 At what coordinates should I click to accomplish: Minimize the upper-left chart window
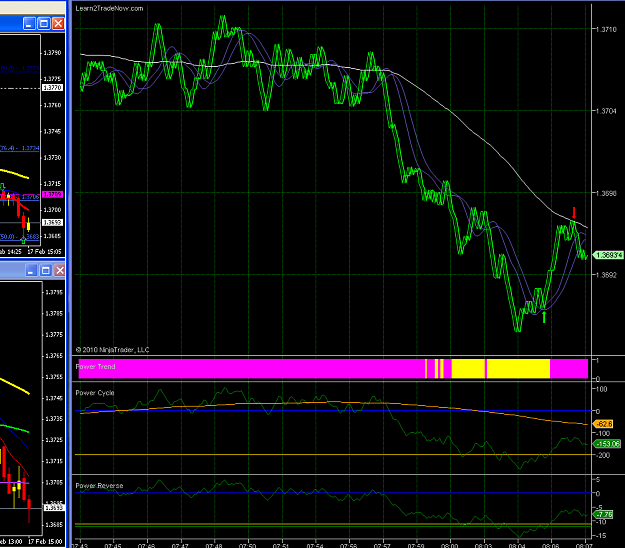point(29,24)
